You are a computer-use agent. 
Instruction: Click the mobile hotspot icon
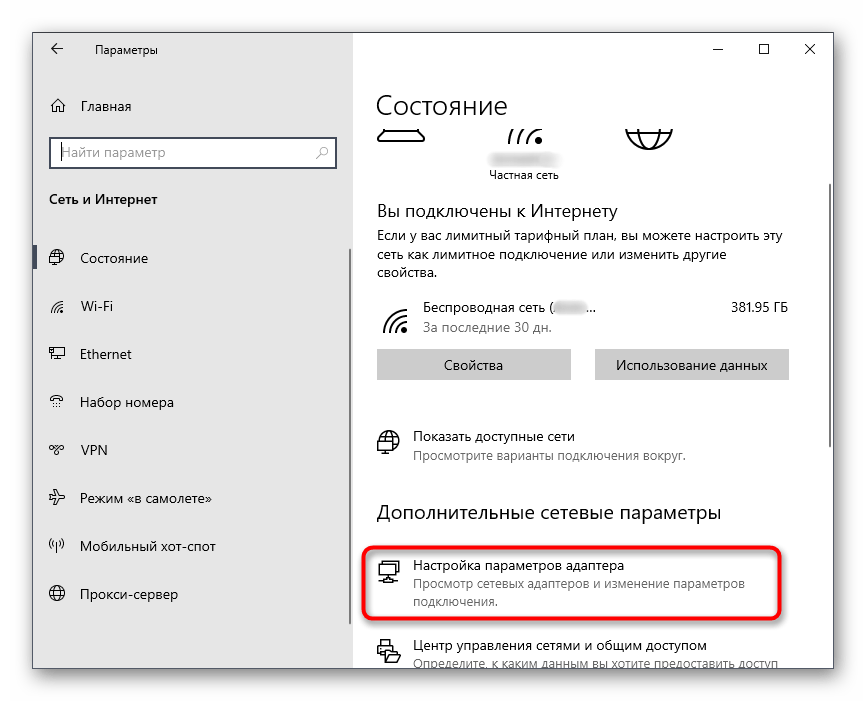[58, 546]
